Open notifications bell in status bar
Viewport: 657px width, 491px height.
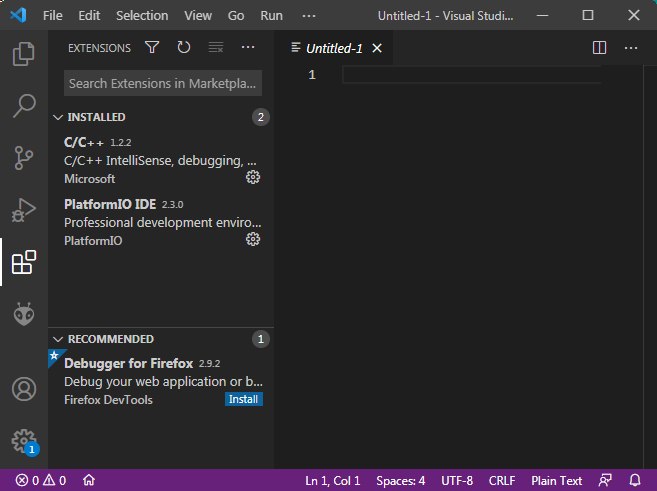click(x=635, y=480)
